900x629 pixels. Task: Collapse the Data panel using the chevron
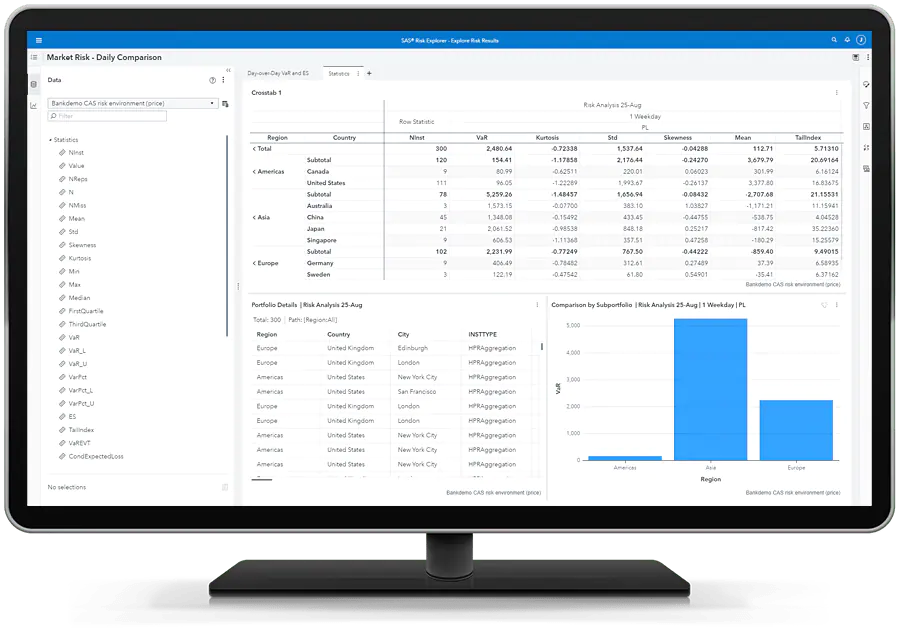pyautogui.click(x=230, y=69)
